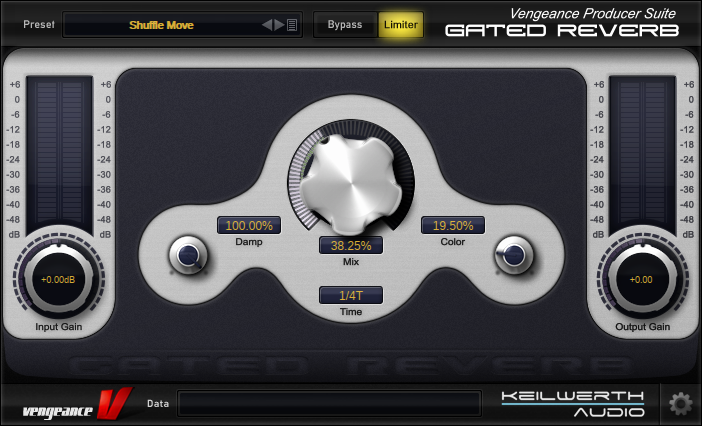Click the Color value field 19.50%
The image size is (702, 426).
click(x=453, y=225)
